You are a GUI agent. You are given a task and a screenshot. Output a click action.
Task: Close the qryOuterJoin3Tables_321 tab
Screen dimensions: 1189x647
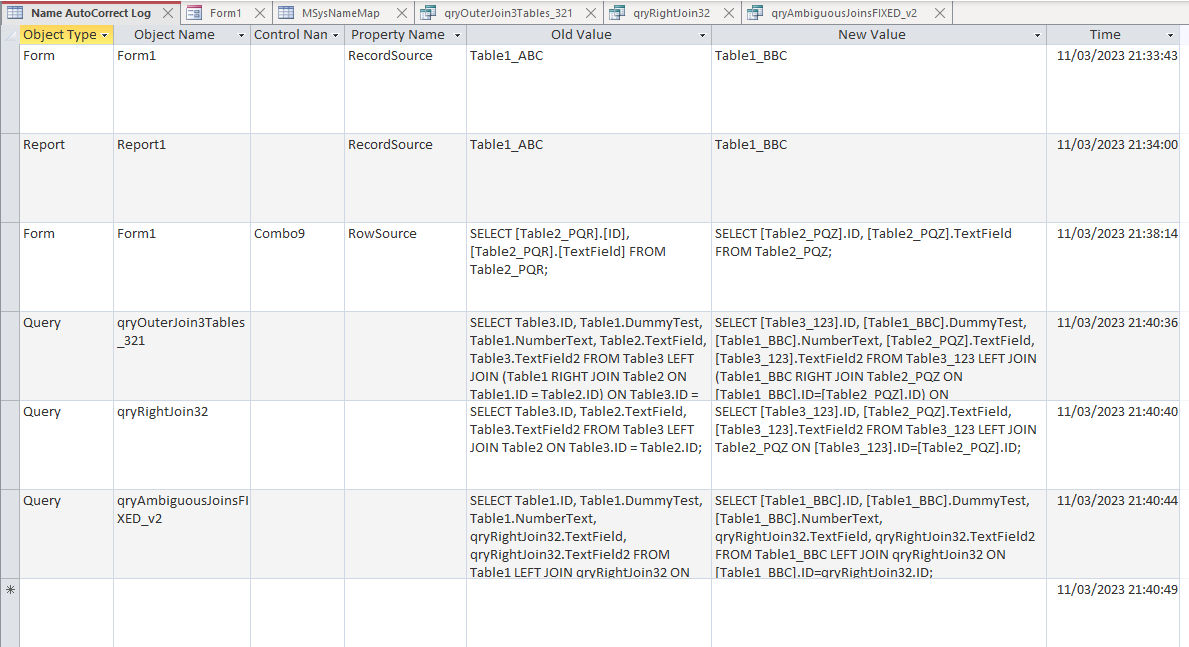[591, 13]
